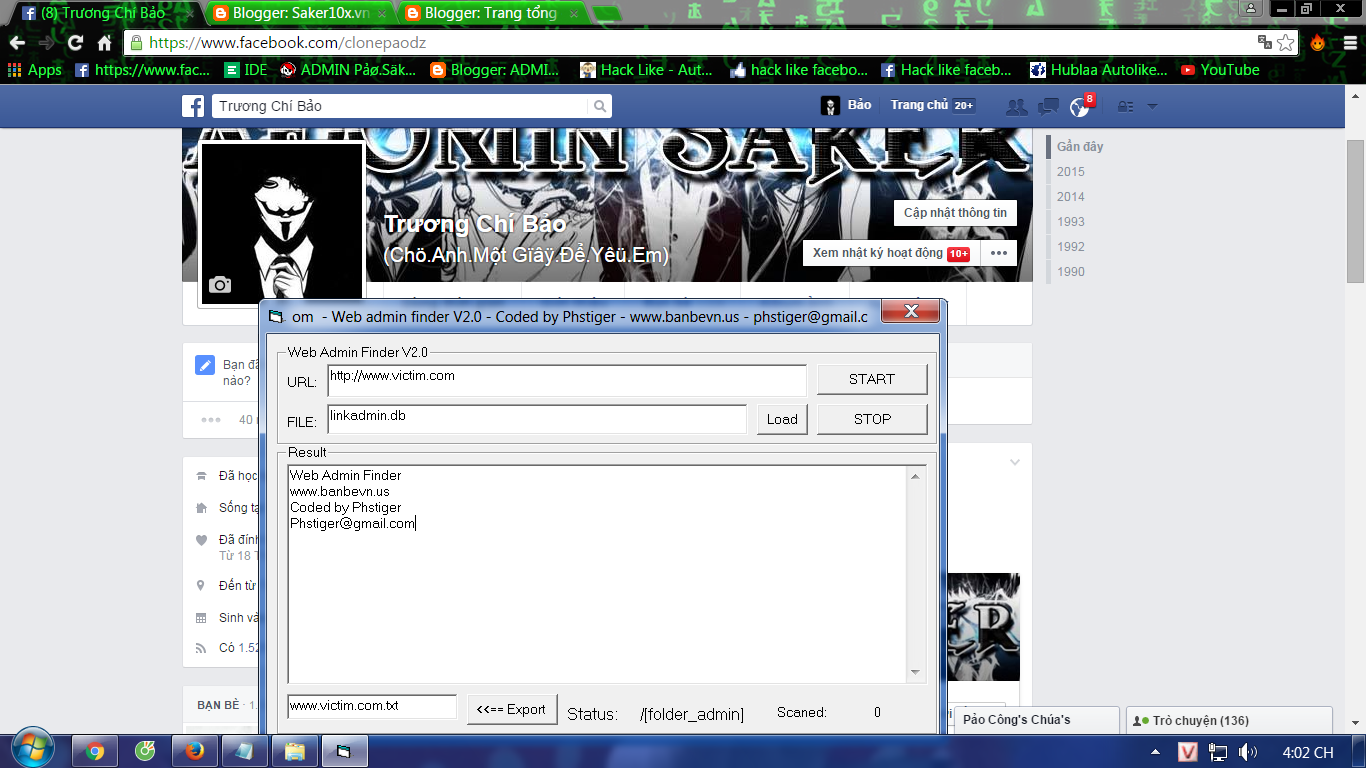Open the IDE bookmark
Screen dimensions: 1366x768
click(x=246, y=70)
